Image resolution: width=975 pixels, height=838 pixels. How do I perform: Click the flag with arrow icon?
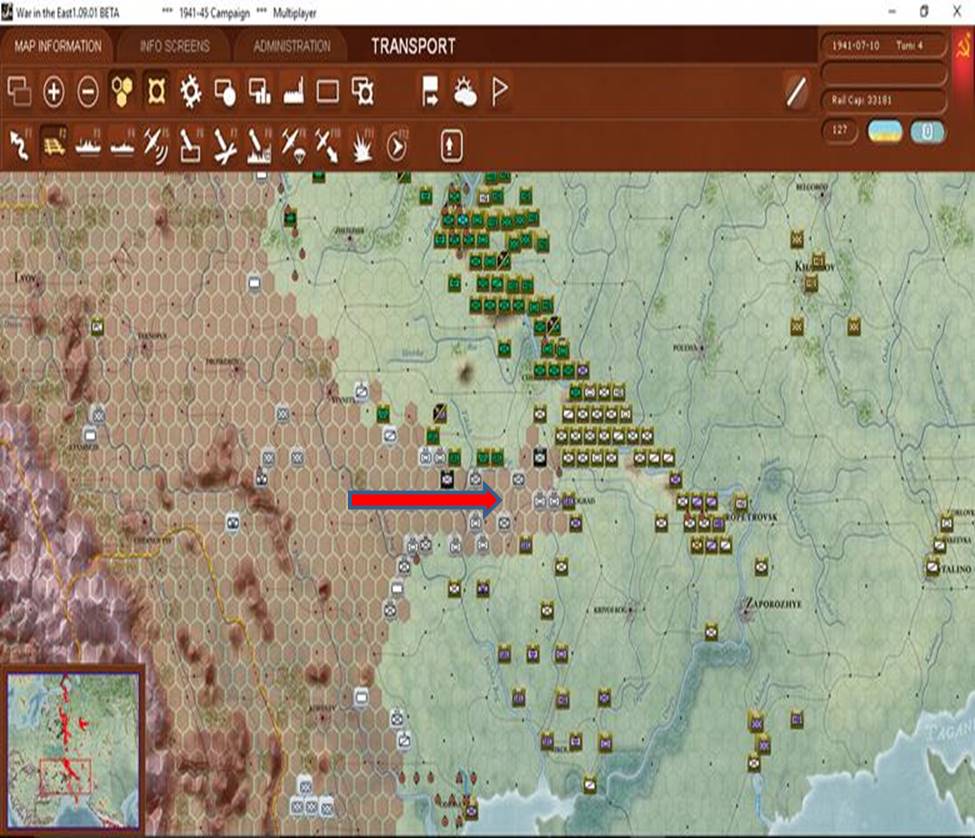[x=430, y=92]
